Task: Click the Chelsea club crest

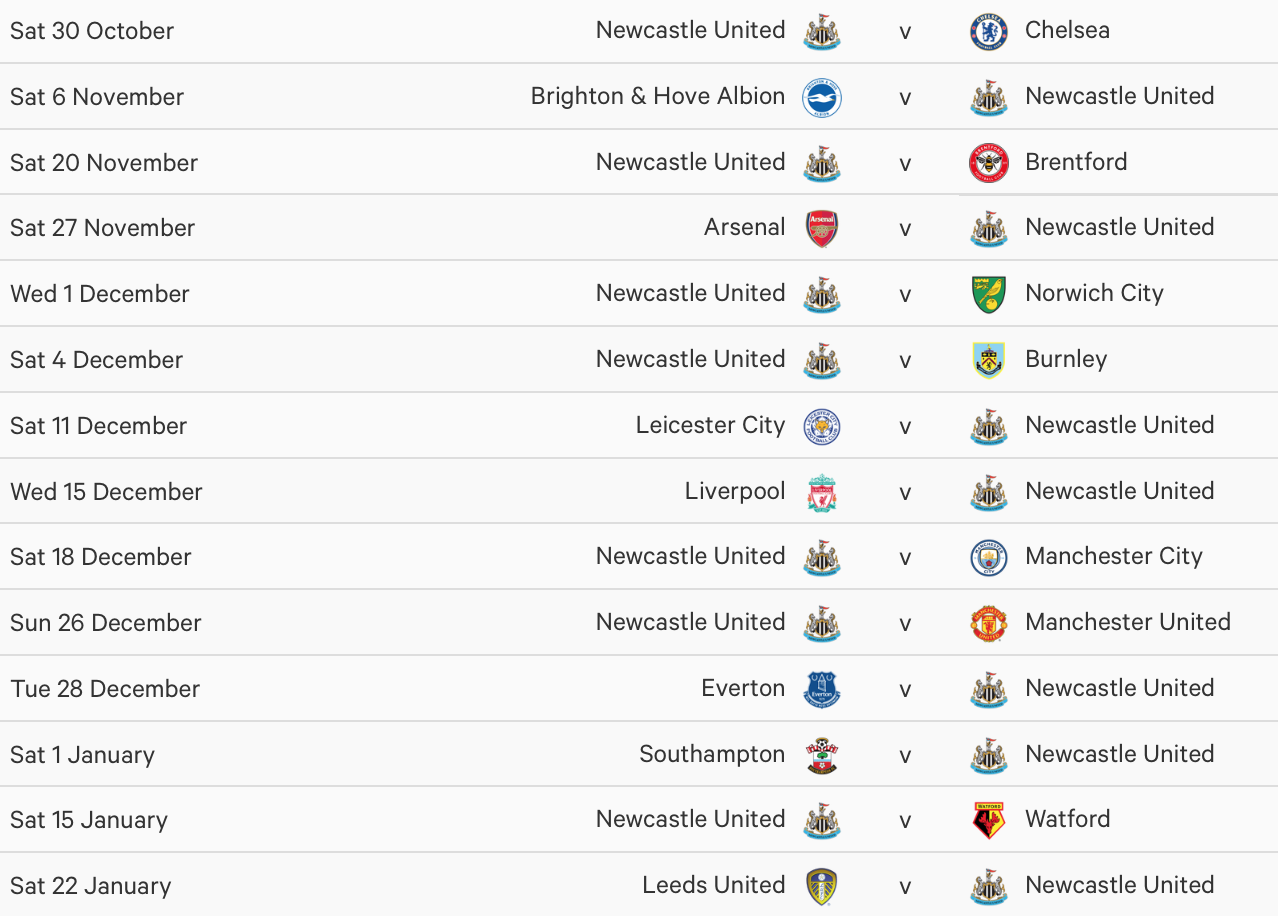Action: (x=989, y=31)
